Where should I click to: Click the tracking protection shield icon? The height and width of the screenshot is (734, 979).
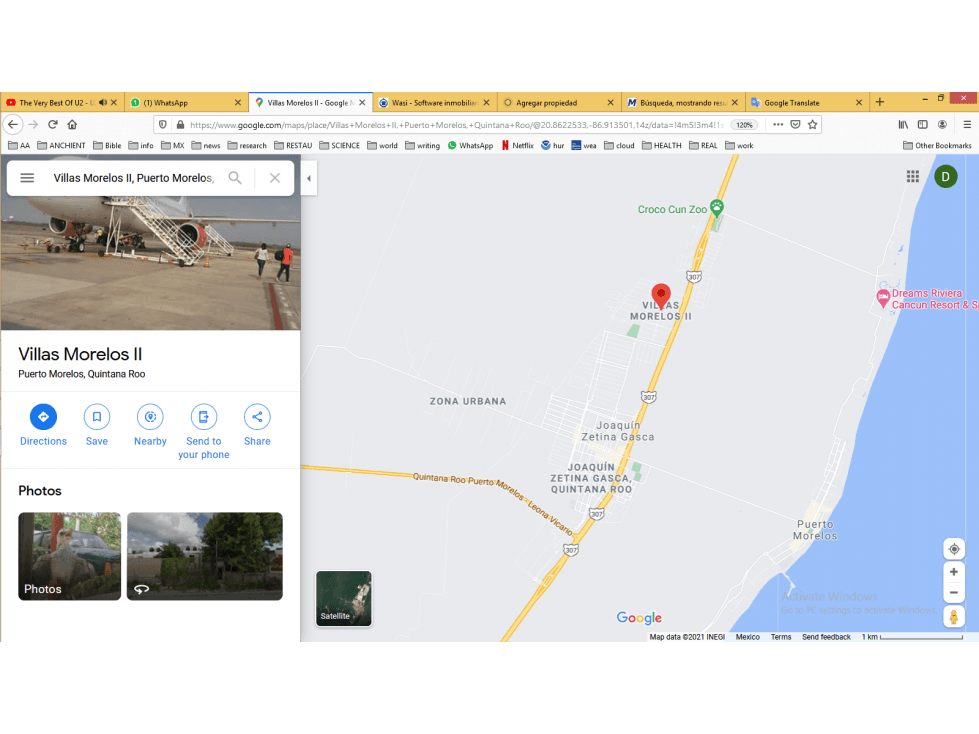[162, 125]
